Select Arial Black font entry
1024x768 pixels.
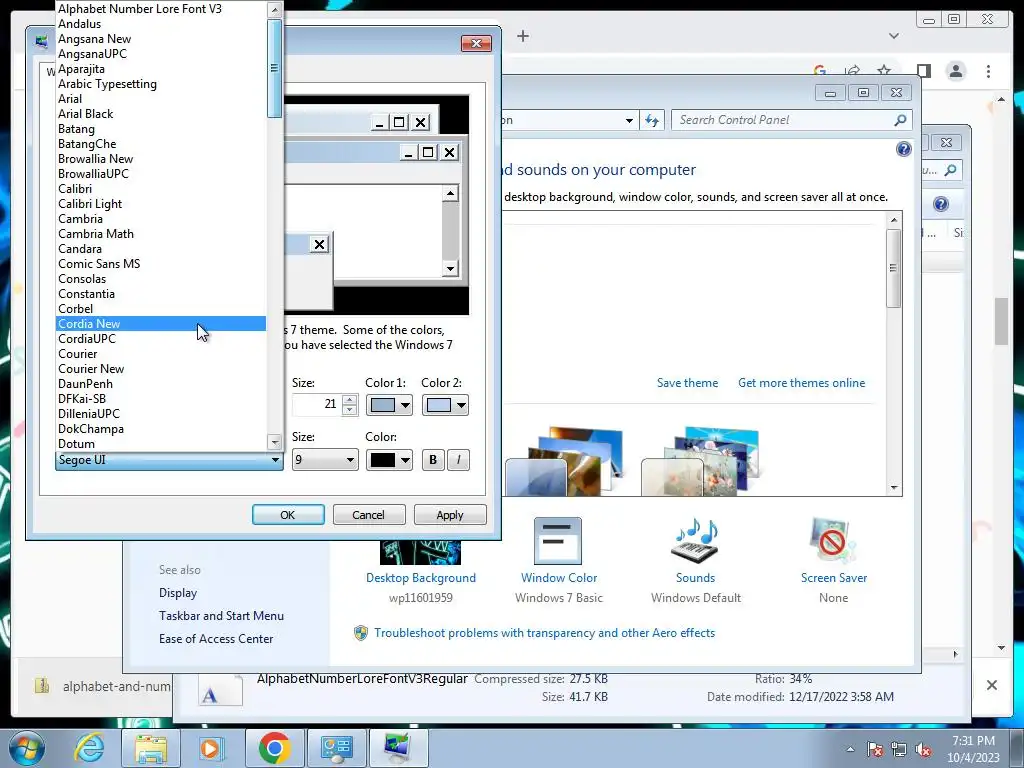[x=161, y=114]
